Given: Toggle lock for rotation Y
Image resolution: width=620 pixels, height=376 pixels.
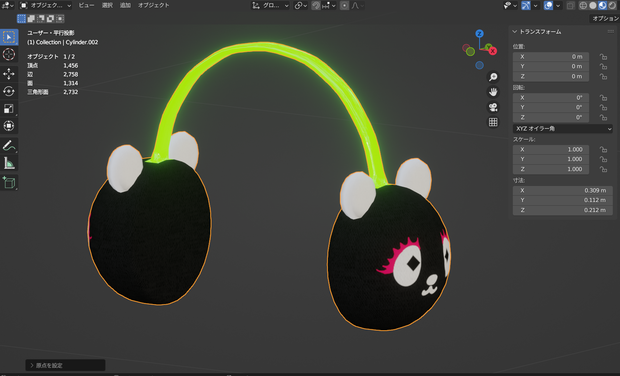Looking at the screenshot, I should tap(603, 108).
